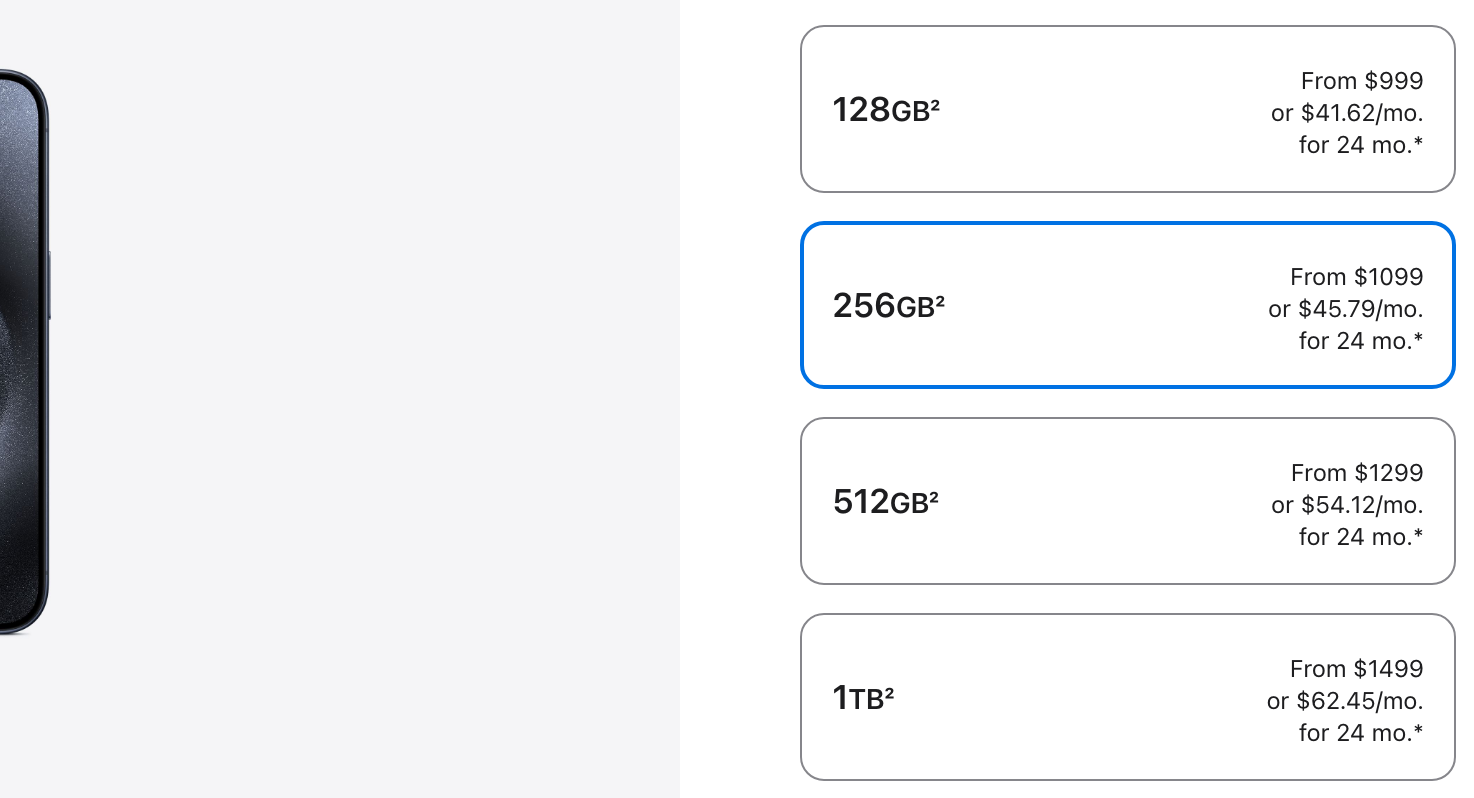Click the $45.79/mo. monthly price

pos(1360,309)
